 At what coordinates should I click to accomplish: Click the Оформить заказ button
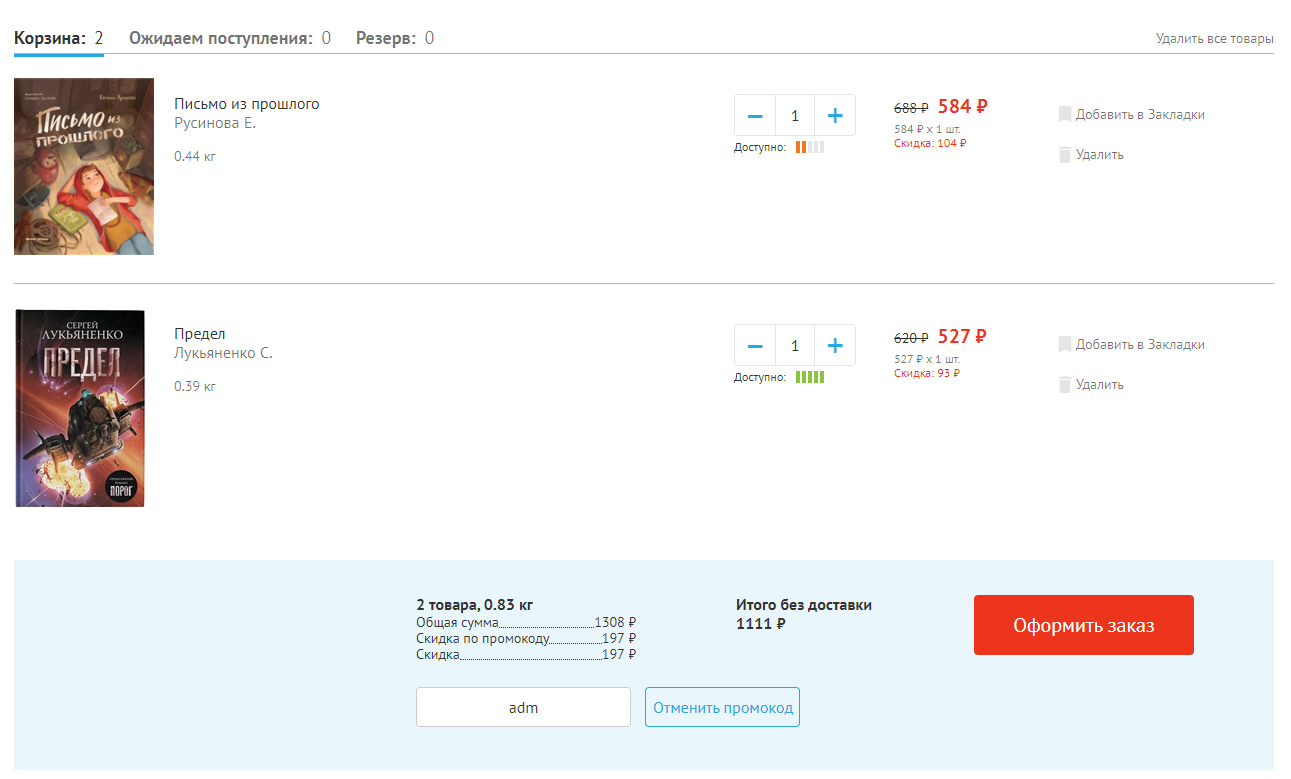1083,626
